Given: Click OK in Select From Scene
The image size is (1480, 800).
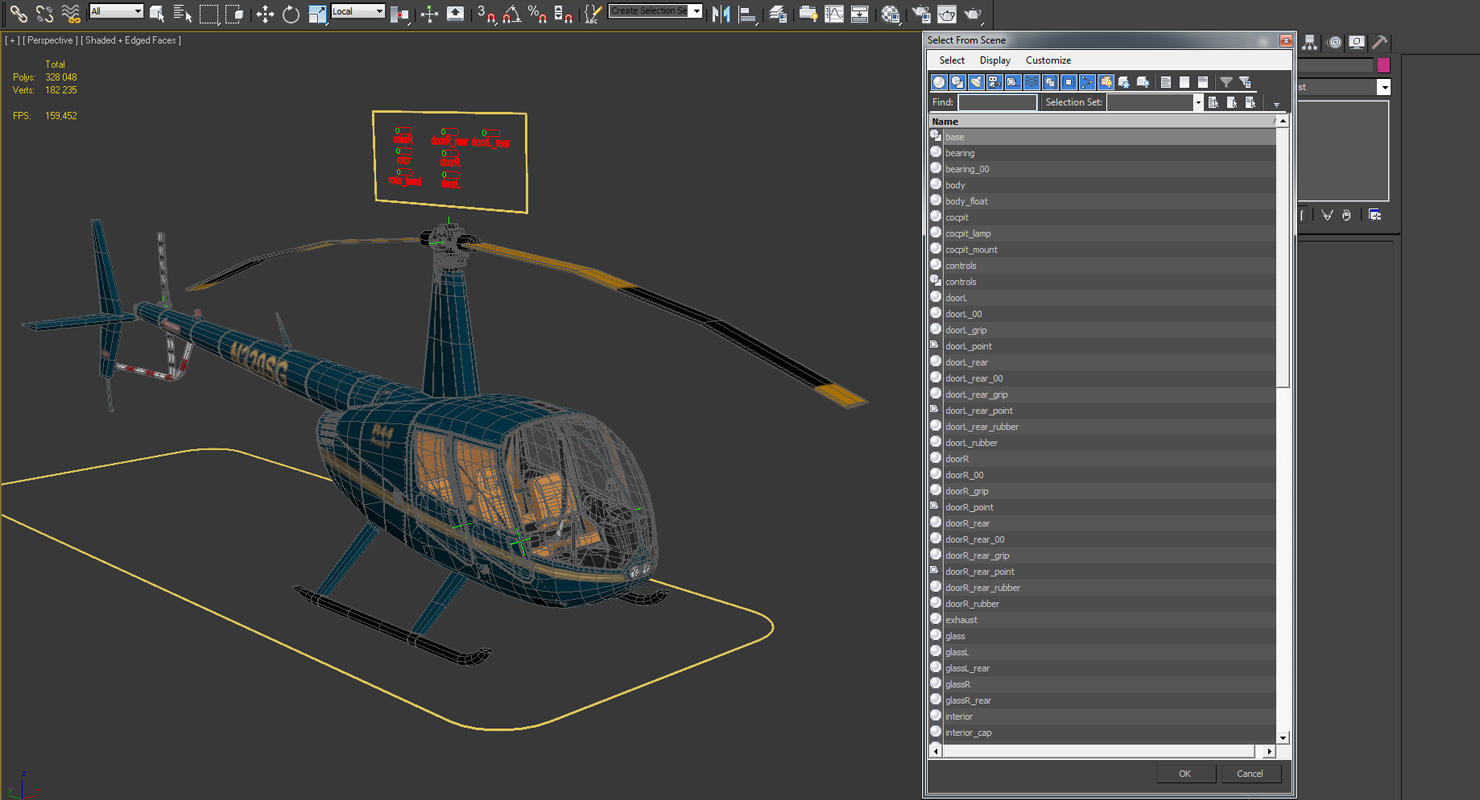Looking at the screenshot, I should (1185, 774).
